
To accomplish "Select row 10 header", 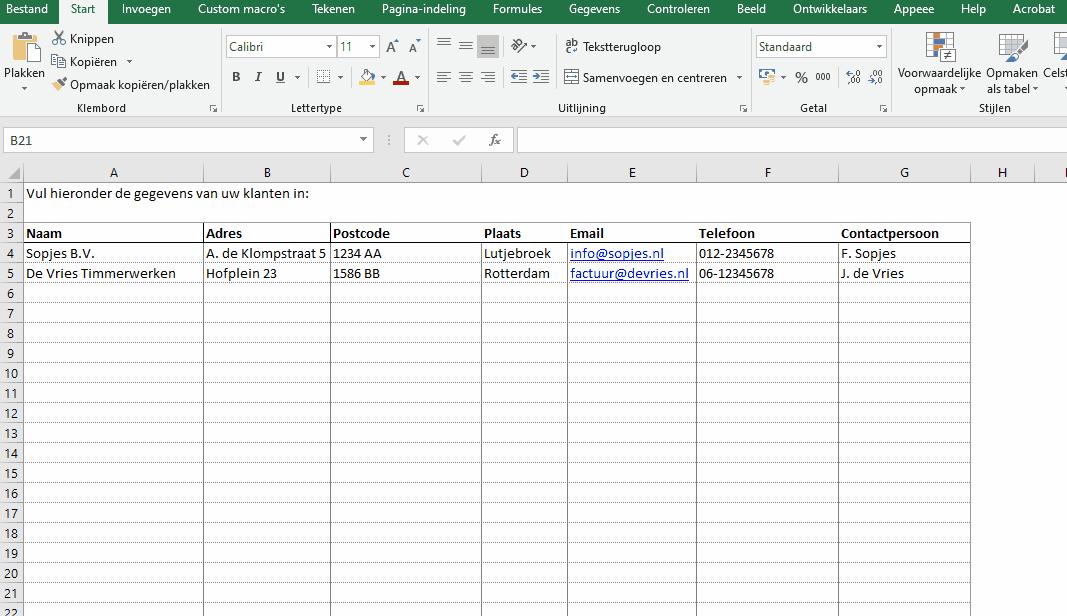I will (12, 373).
